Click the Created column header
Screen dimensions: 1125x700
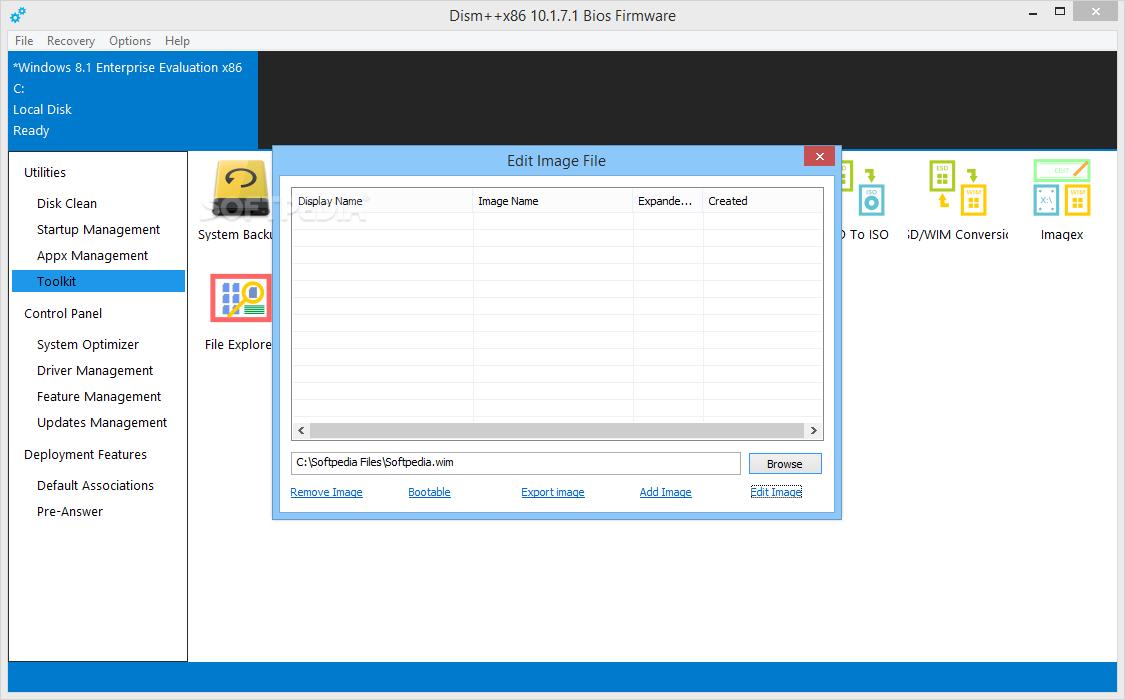click(763, 201)
